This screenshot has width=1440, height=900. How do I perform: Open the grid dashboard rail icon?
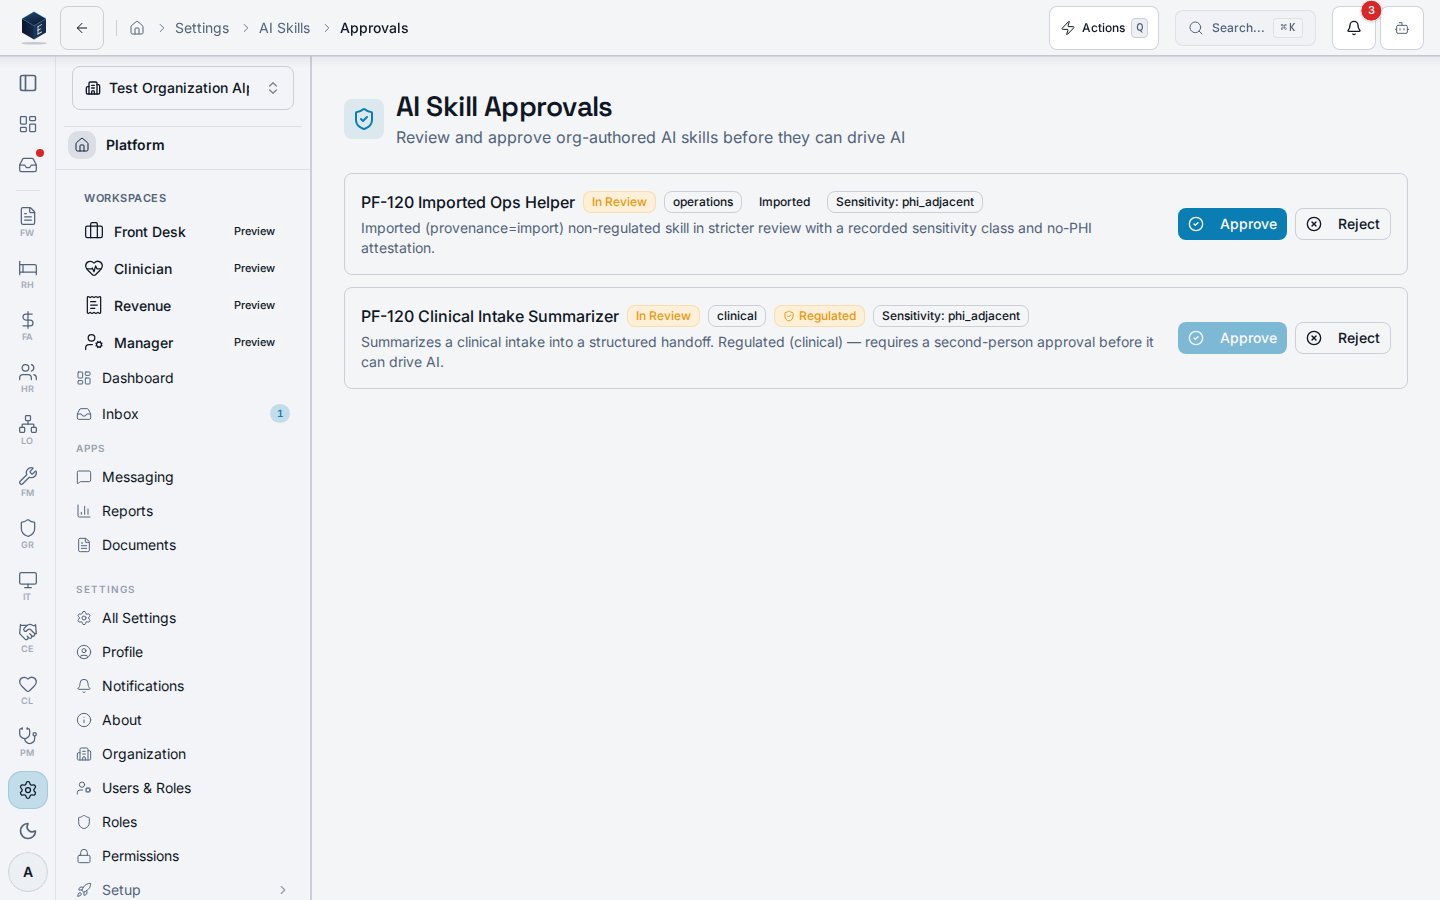pos(28,124)
